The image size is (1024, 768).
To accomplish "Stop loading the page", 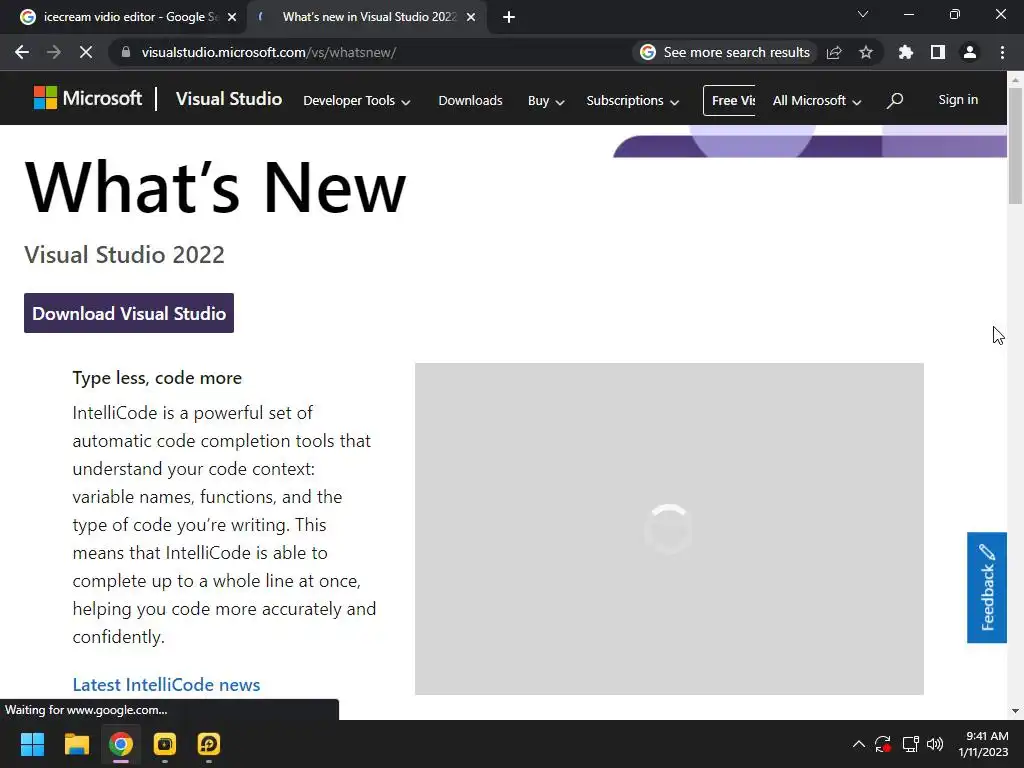I will pyautogui.click(x=86, y=52).
